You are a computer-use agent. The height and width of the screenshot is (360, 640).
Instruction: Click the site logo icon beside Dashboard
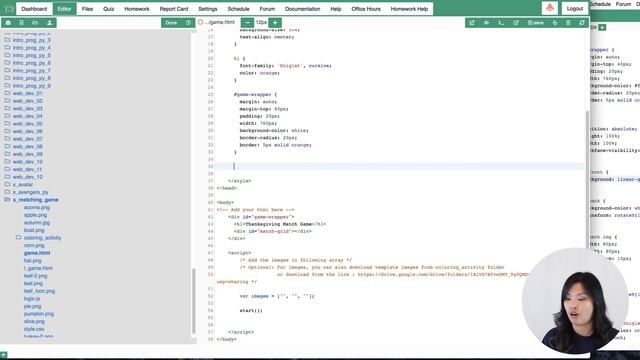9,9
